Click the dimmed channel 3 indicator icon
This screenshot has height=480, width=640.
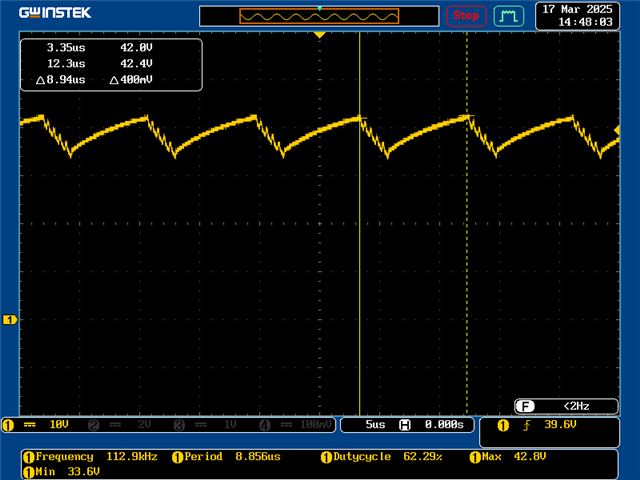click(179, 425)
